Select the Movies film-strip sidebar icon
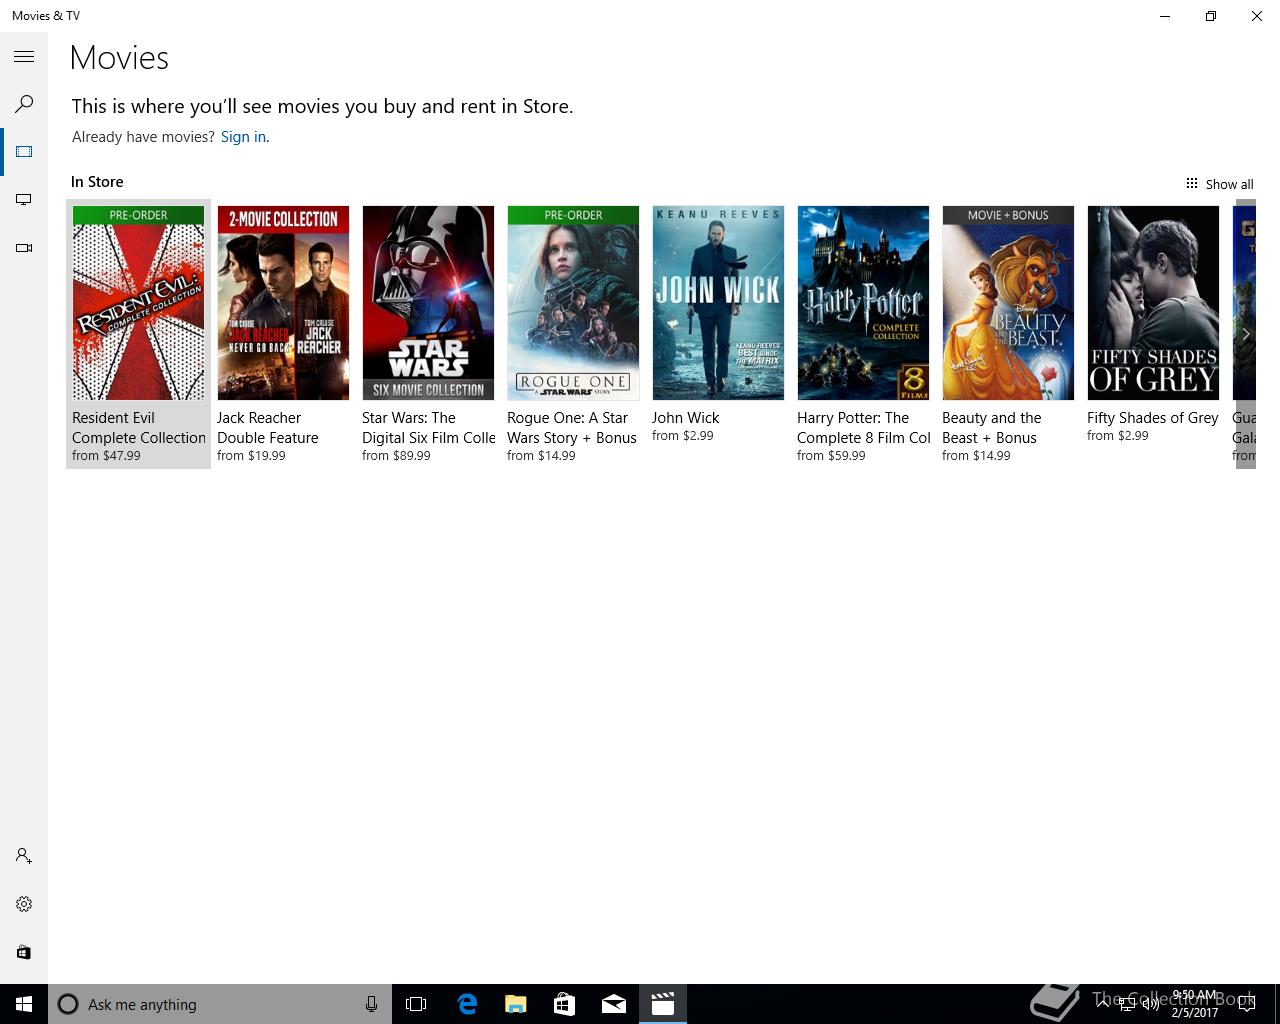This screenshot has width=1280, height=1024. 24,152
